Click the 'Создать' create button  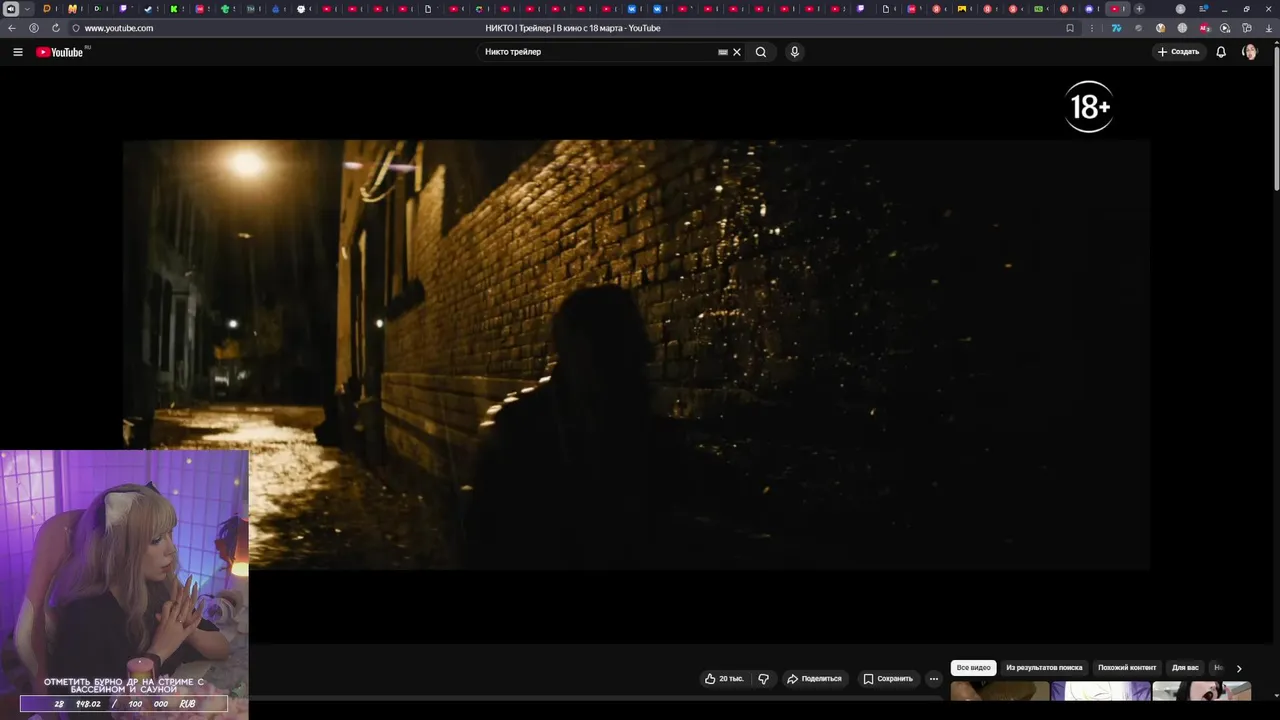pyautogui.click(x=1178, y=52)
